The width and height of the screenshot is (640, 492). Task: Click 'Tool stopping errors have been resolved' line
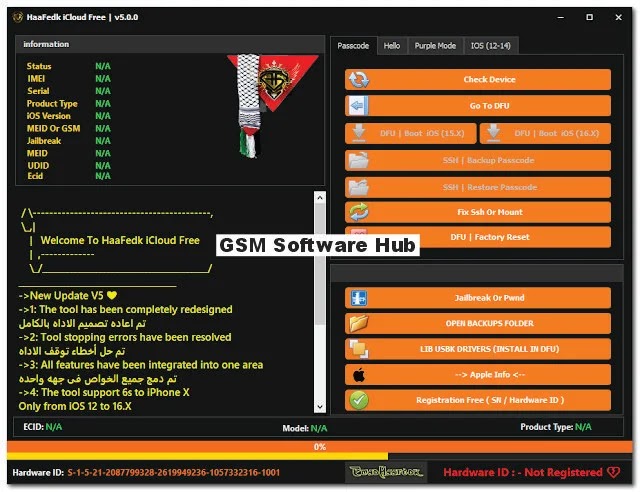[x=125, y=337]
